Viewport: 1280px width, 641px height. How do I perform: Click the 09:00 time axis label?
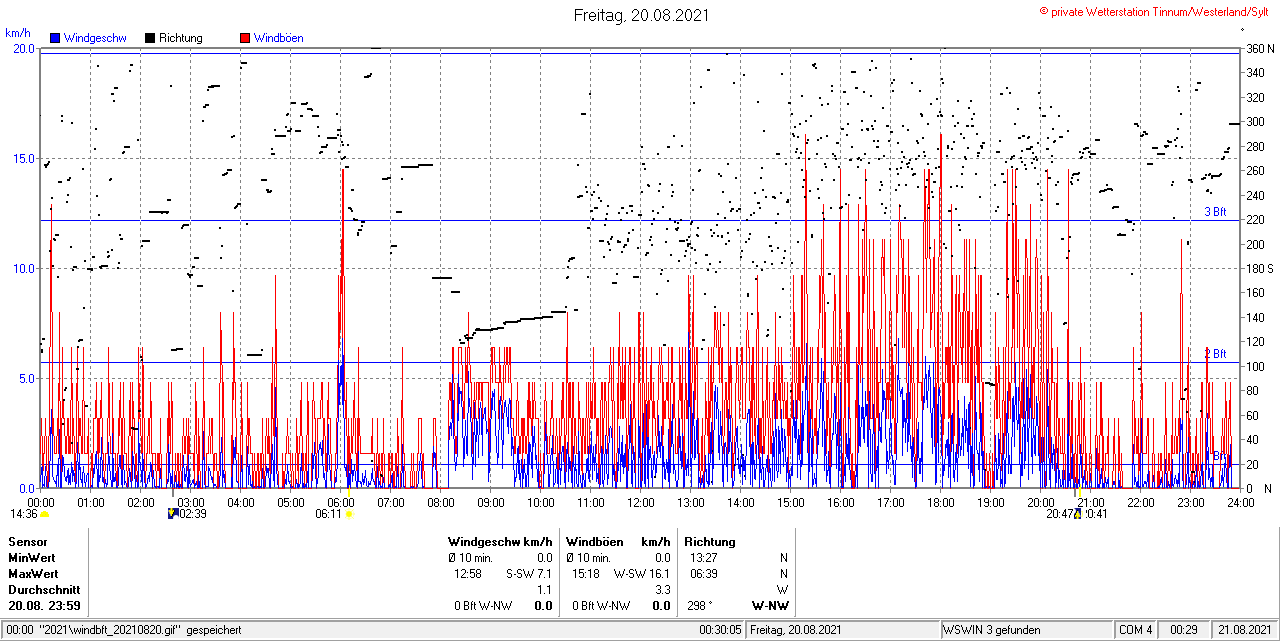(491, 502)
